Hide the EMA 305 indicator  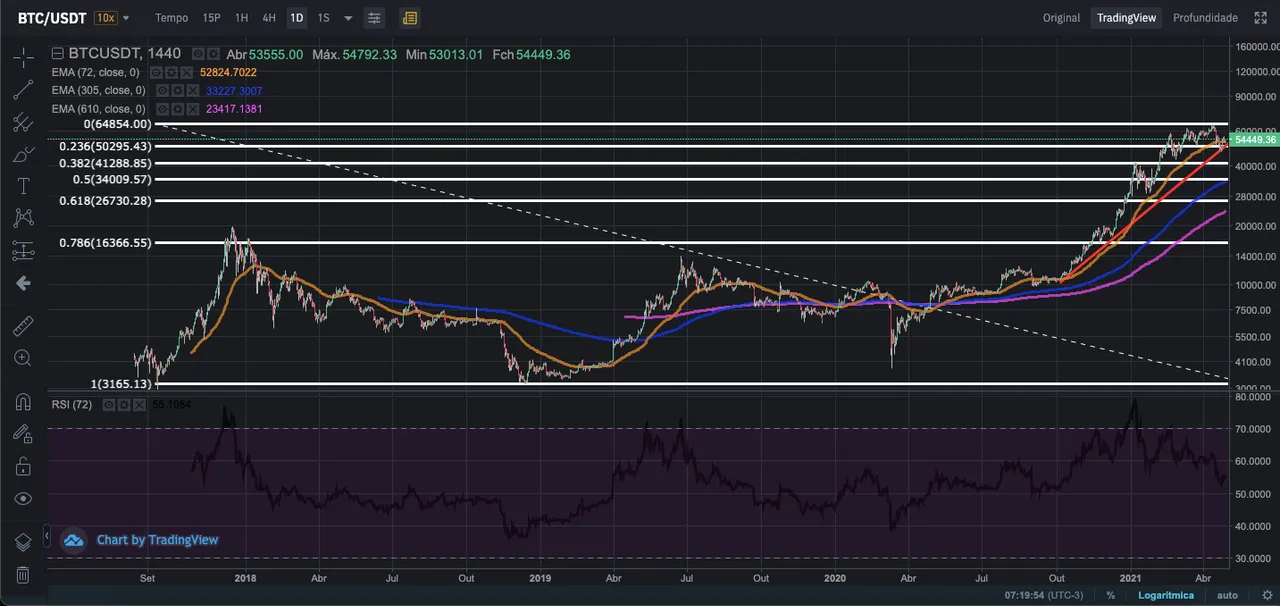(x=162, y=90)
